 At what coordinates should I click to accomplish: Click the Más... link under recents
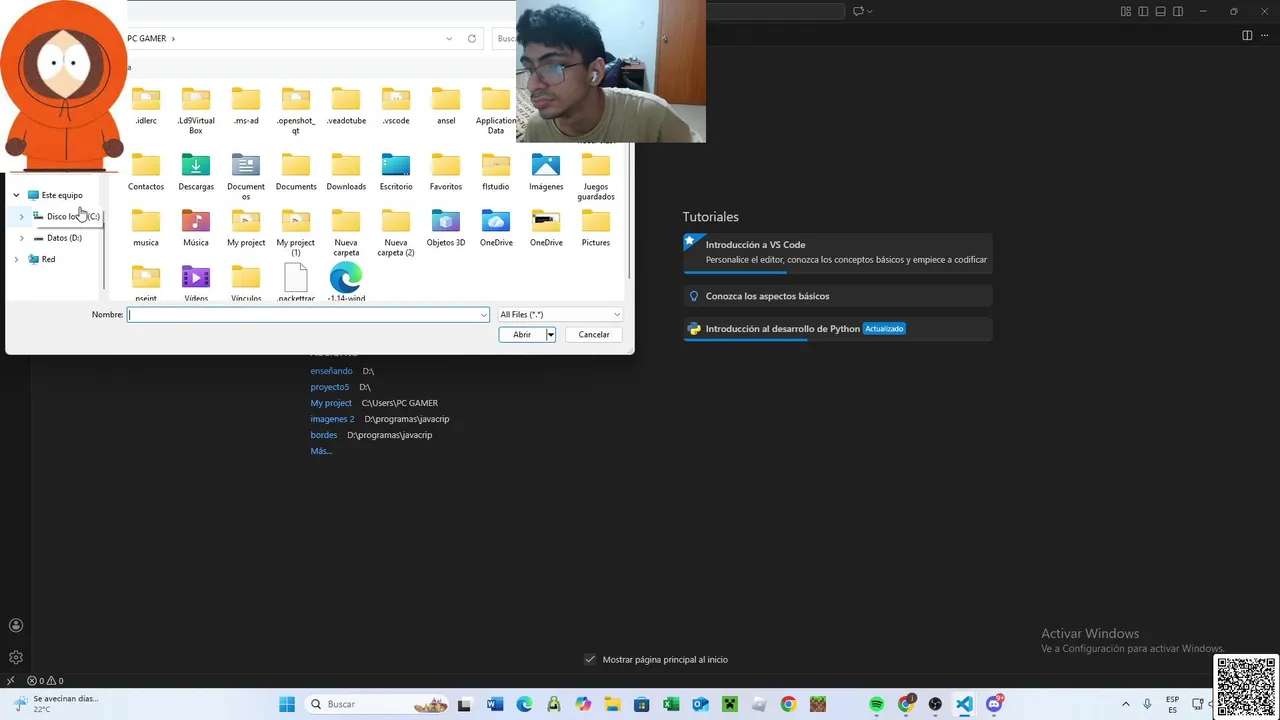click(321, 451)
